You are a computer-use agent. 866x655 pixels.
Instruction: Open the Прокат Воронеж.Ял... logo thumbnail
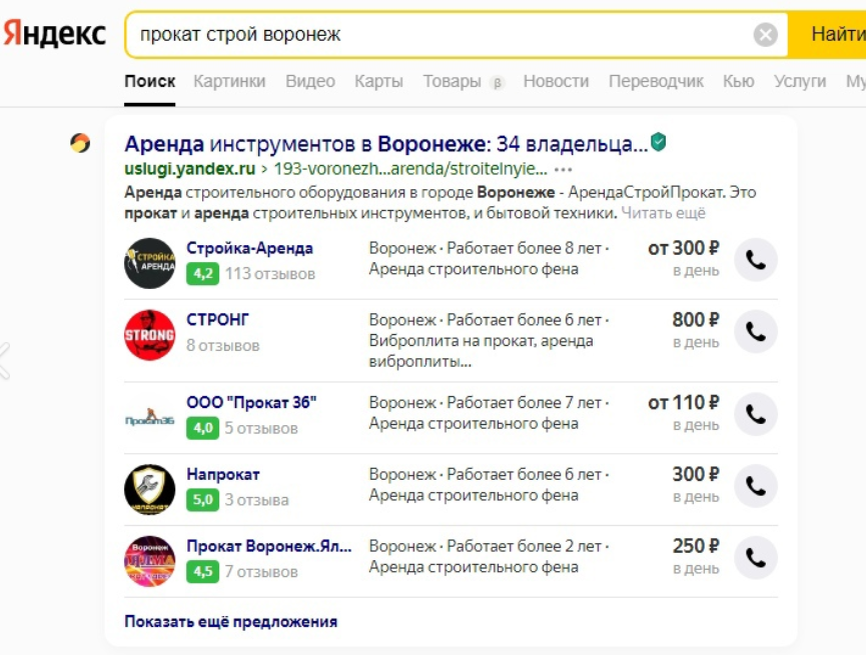(x=150, y=561)
